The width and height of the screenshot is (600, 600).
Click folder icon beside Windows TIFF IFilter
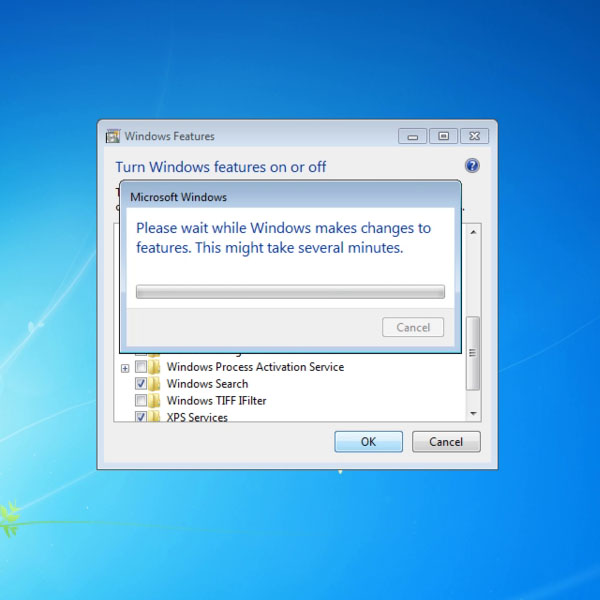[154, 400]
